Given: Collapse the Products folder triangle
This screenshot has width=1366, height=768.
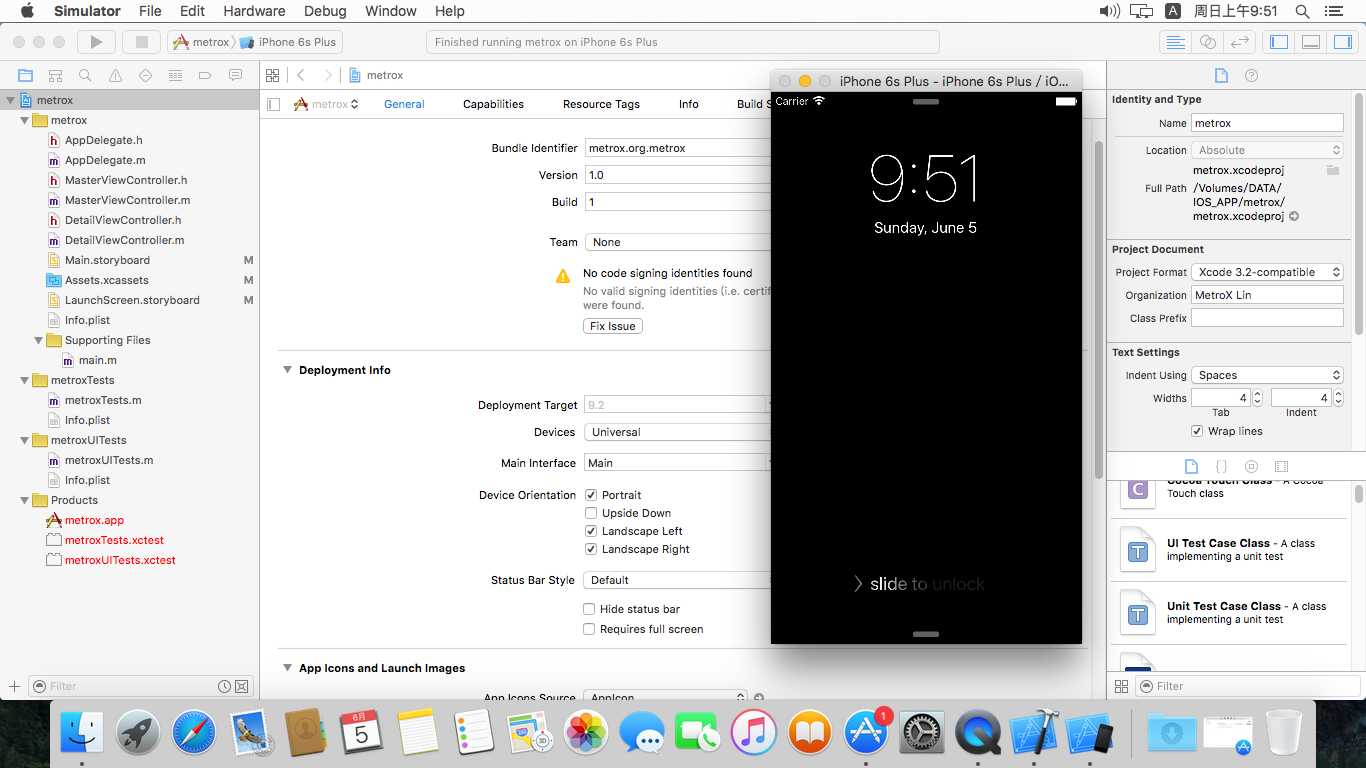Looking at the screenshot, I should click(25, 500).
